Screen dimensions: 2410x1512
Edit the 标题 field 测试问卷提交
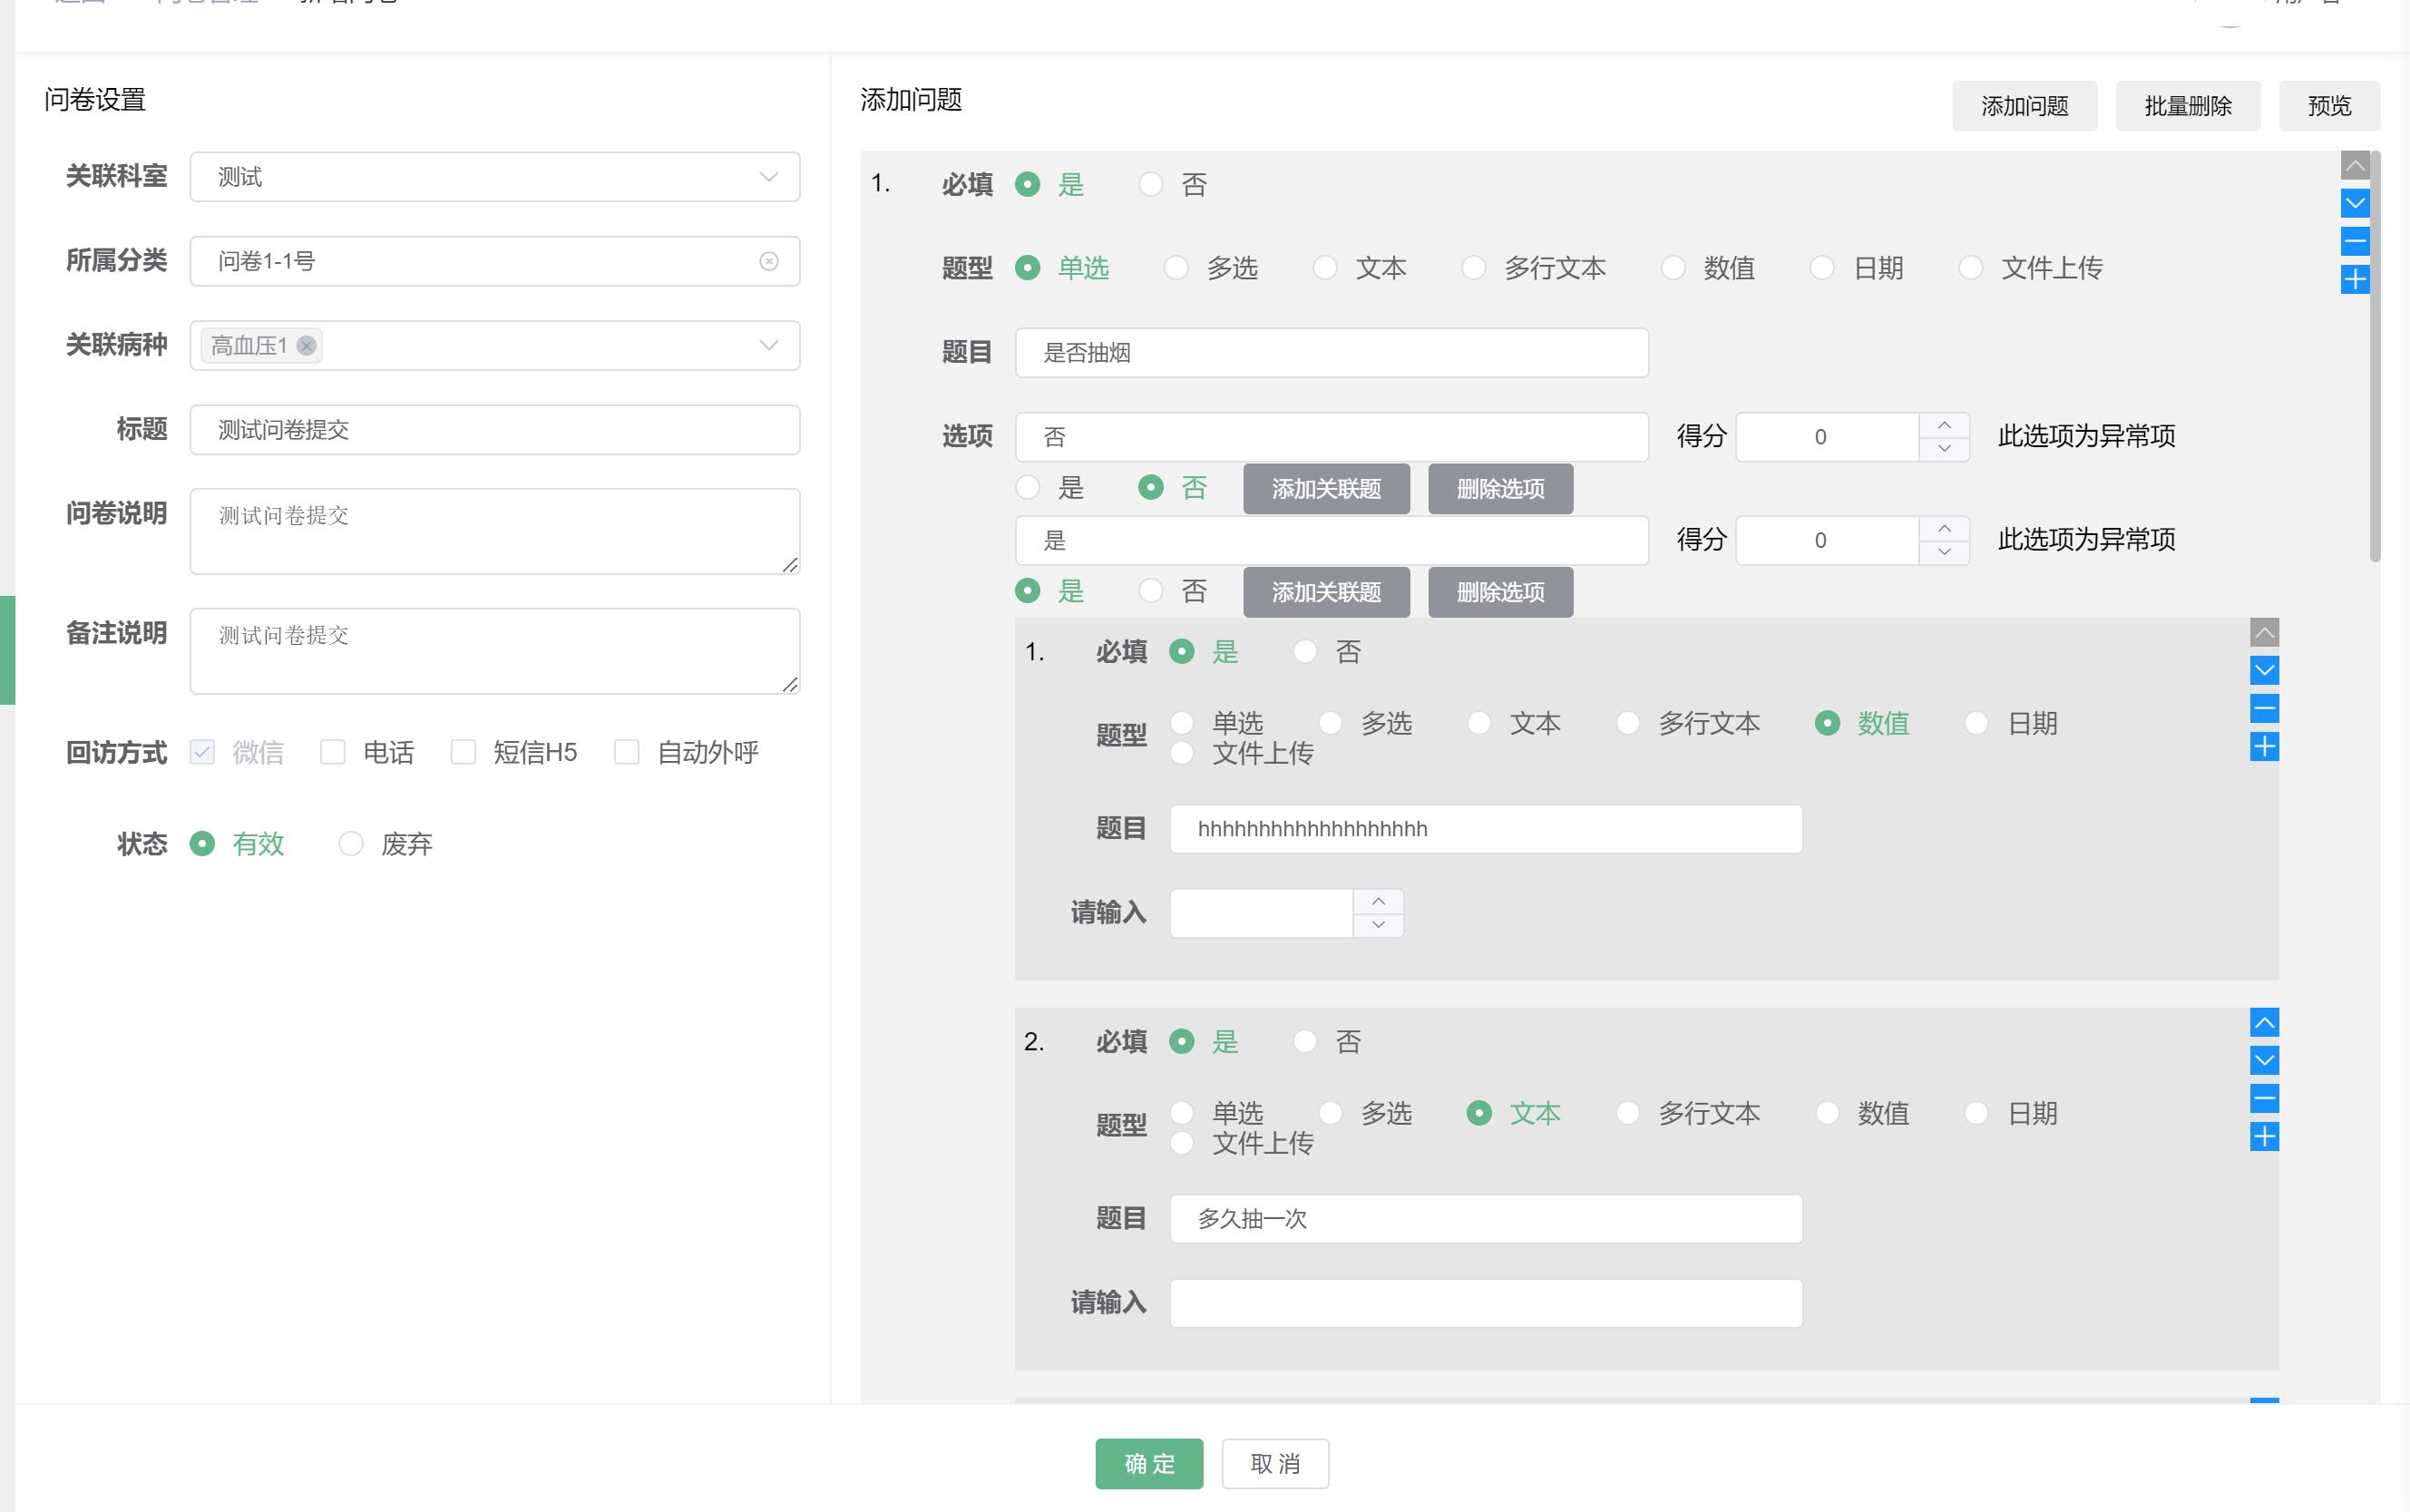click(x=495, y=430)
